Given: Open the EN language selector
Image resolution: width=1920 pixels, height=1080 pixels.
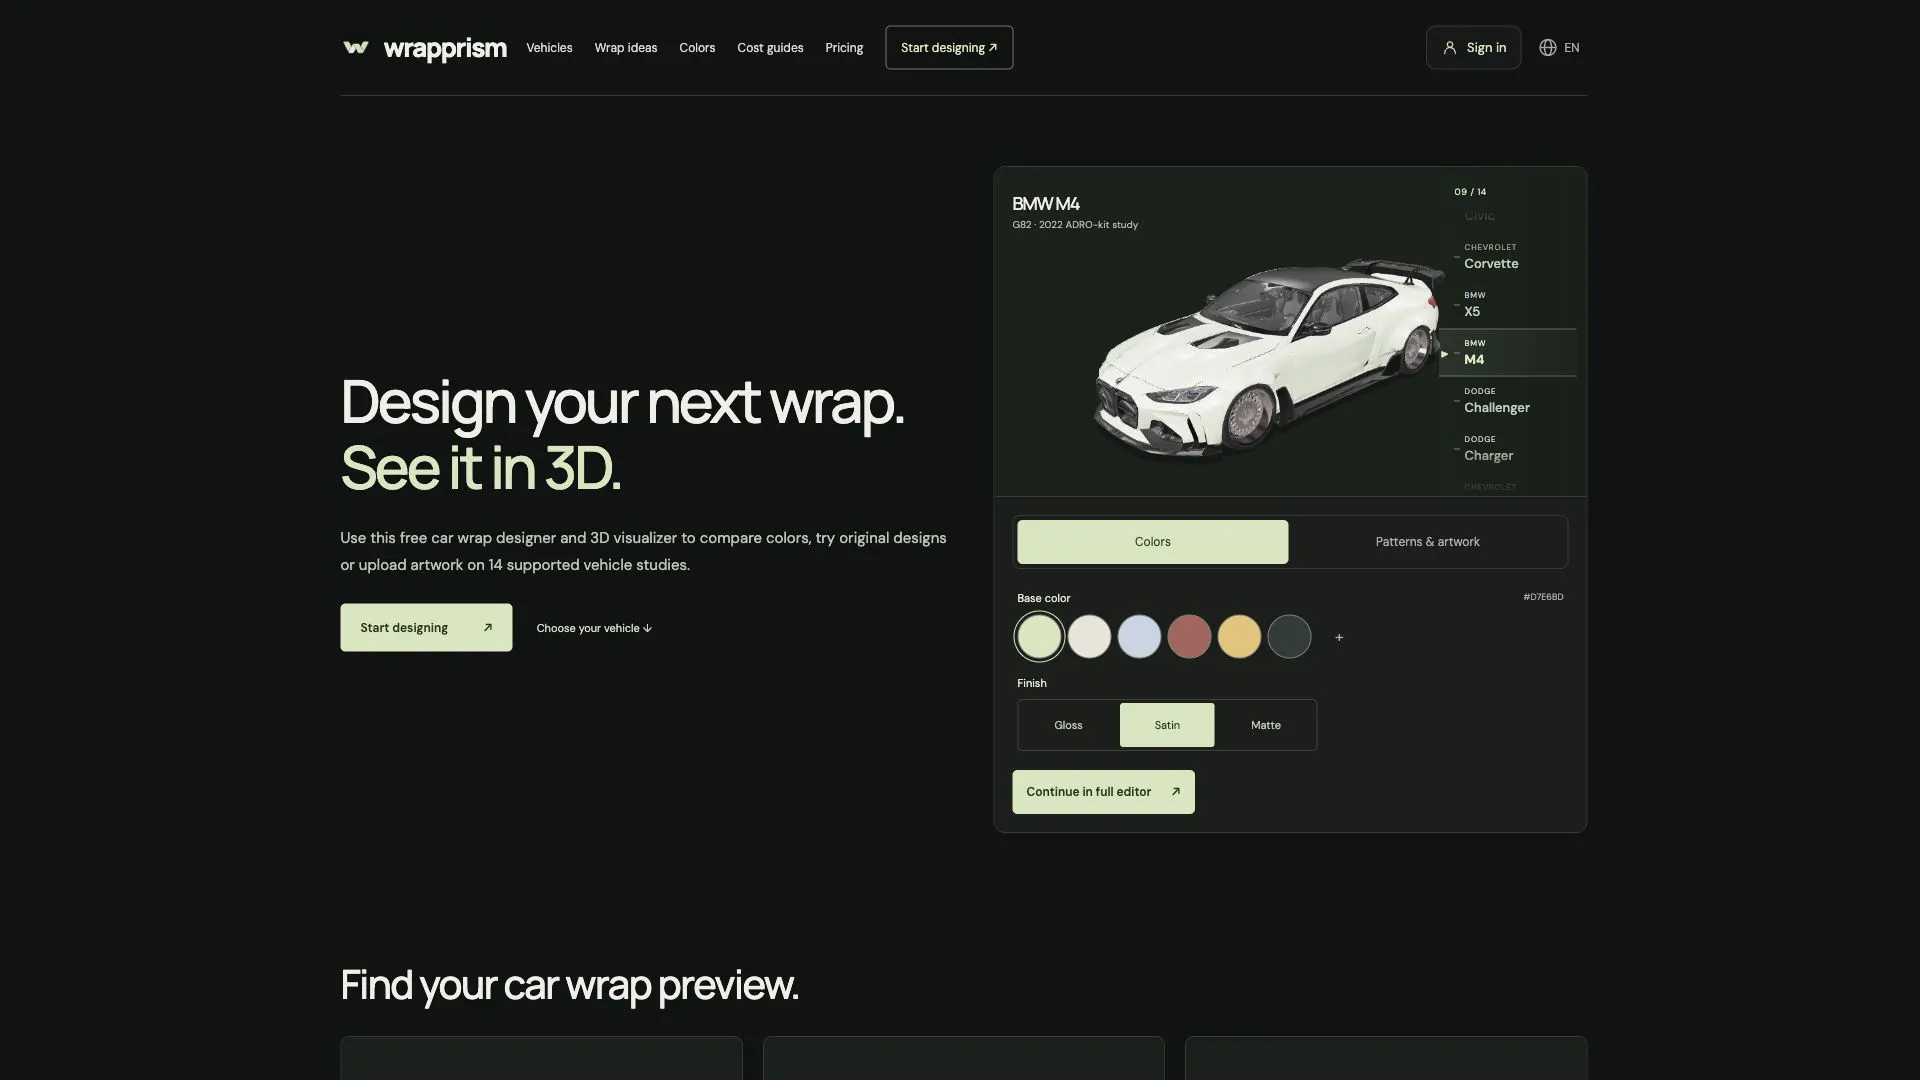Looking at the screenshot, I should tap(1559, 48).
